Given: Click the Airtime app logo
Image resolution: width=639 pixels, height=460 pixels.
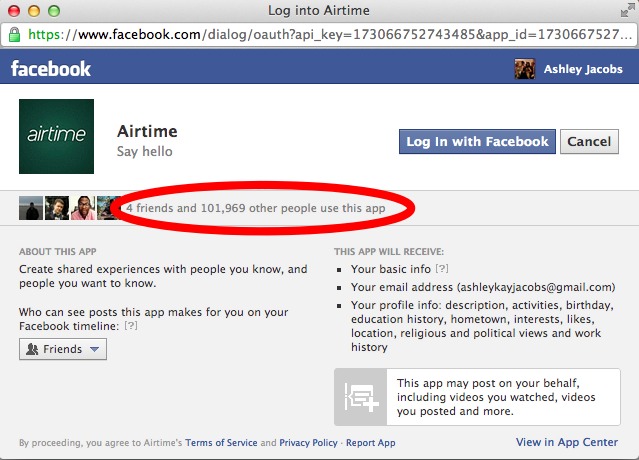Looking at the screenshot, I should point(56,136).
